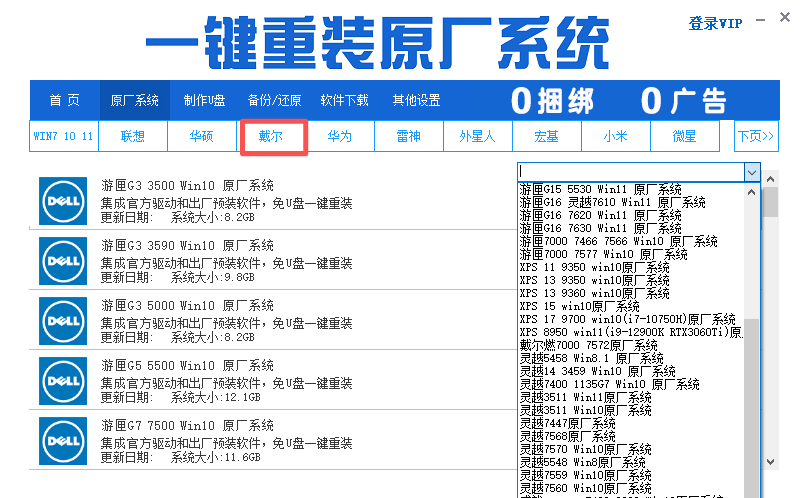The image size is (808, 498).
Task: Choose 灵越3511 Win11原厂系统
Action: click(x=585, y=397)
